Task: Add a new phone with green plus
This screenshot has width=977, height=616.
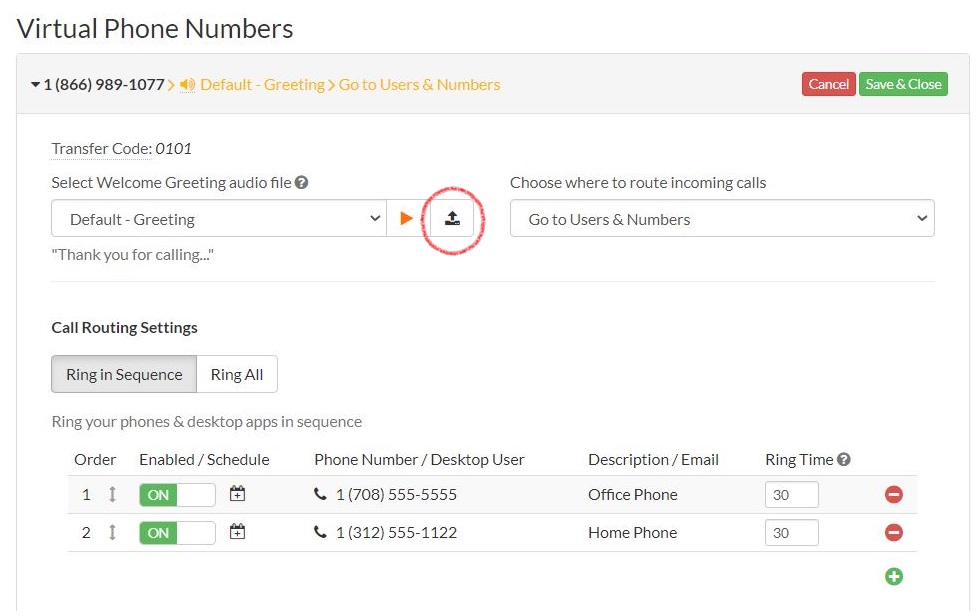Action: point(893,576)
